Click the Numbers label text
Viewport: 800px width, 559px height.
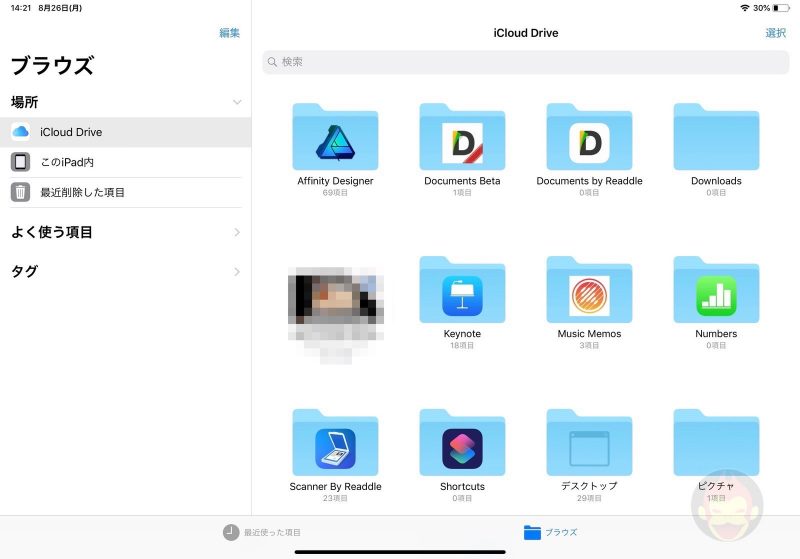click(x=716, y=334)
